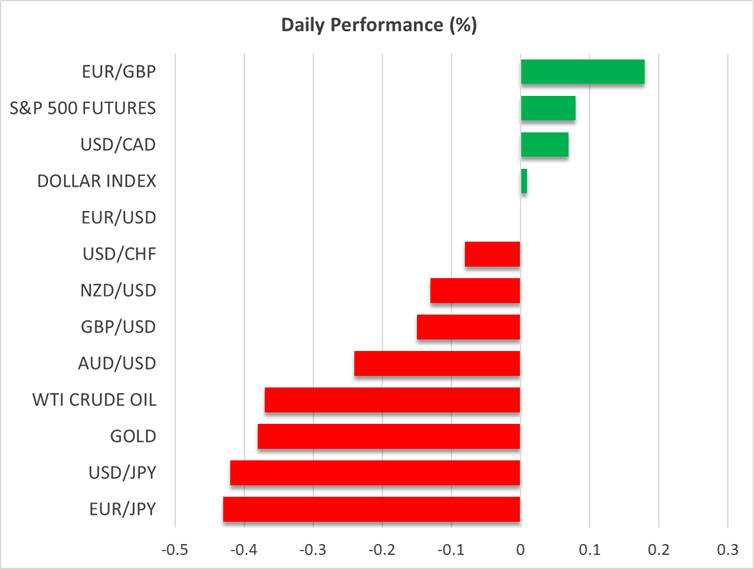Screen dimensions: 754x569
Task: Select the 0 axis tick label
Action: (x=520, y=550)
